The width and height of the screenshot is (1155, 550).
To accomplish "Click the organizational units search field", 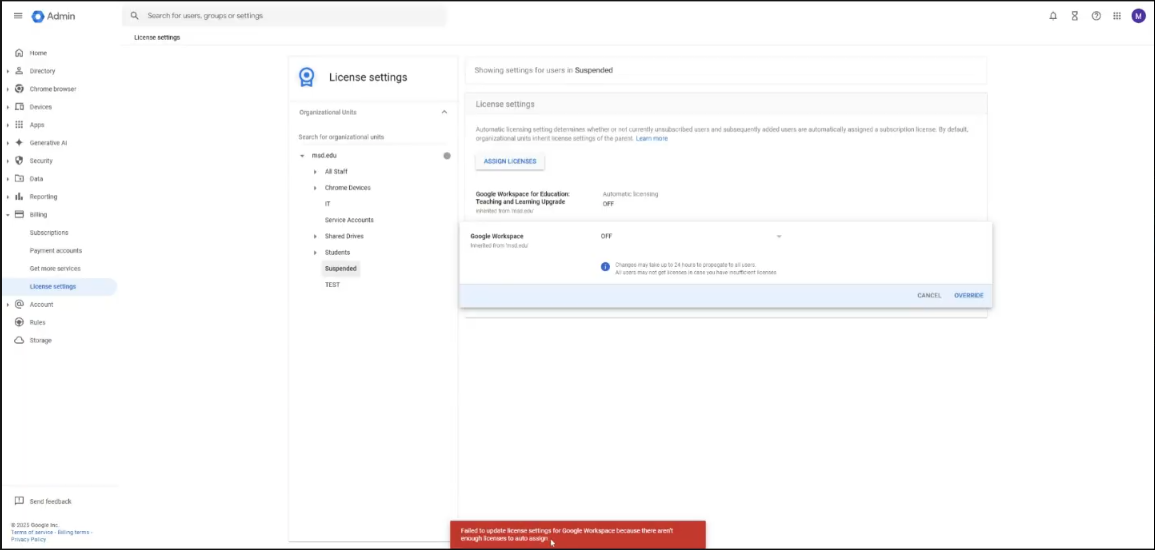I will coord(372,137).
